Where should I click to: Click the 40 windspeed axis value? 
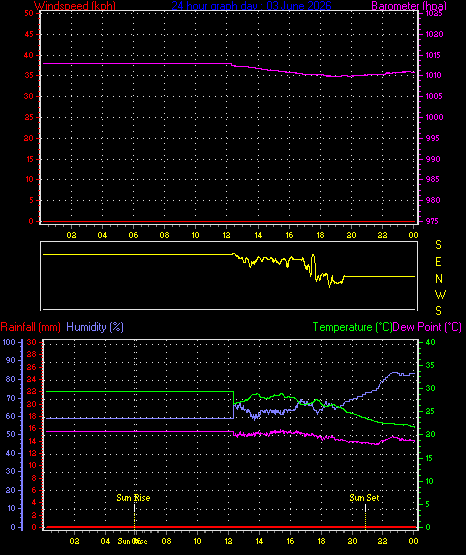29,55
